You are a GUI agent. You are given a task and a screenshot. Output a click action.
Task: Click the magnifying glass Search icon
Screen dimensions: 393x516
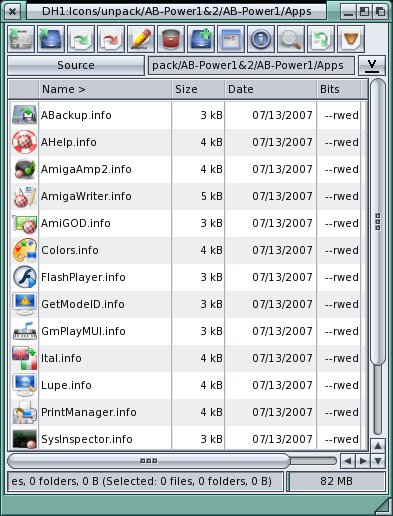click(291, 39)
